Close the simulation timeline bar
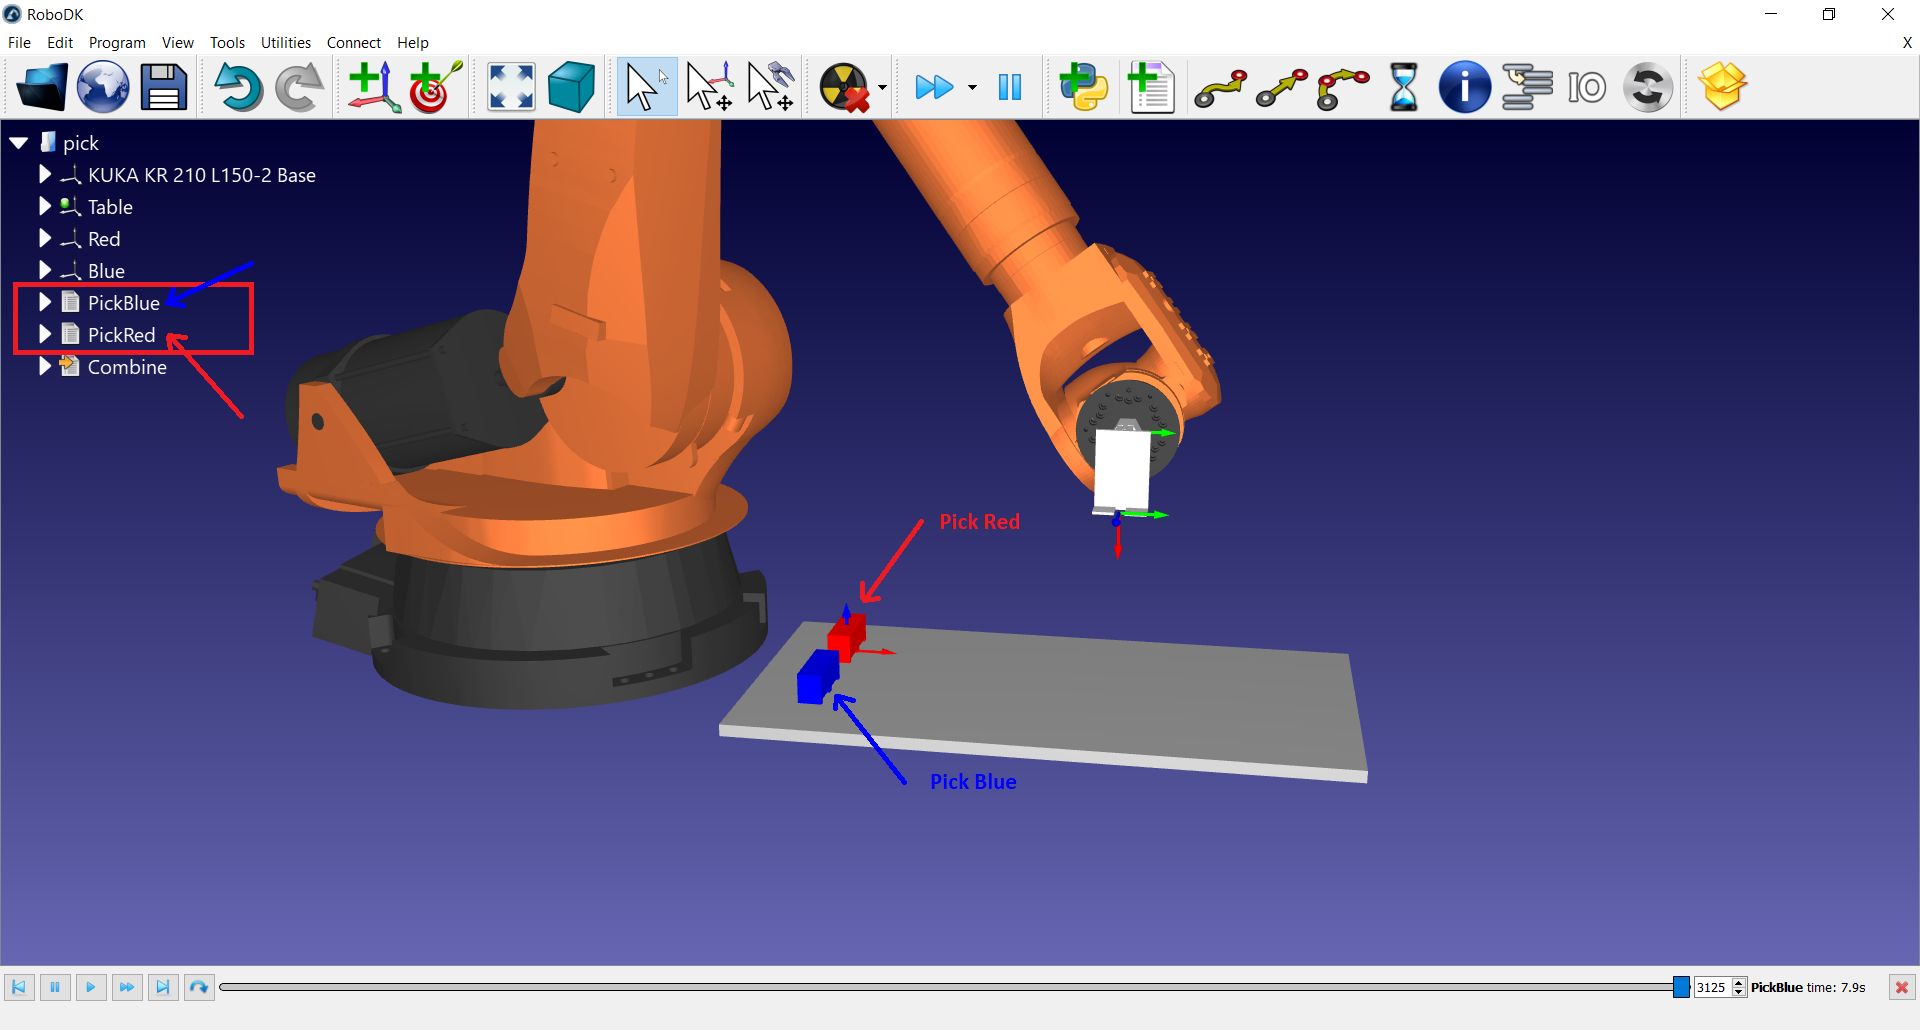This screenshot has width=1920, height=1030. tap(1901, 987)
